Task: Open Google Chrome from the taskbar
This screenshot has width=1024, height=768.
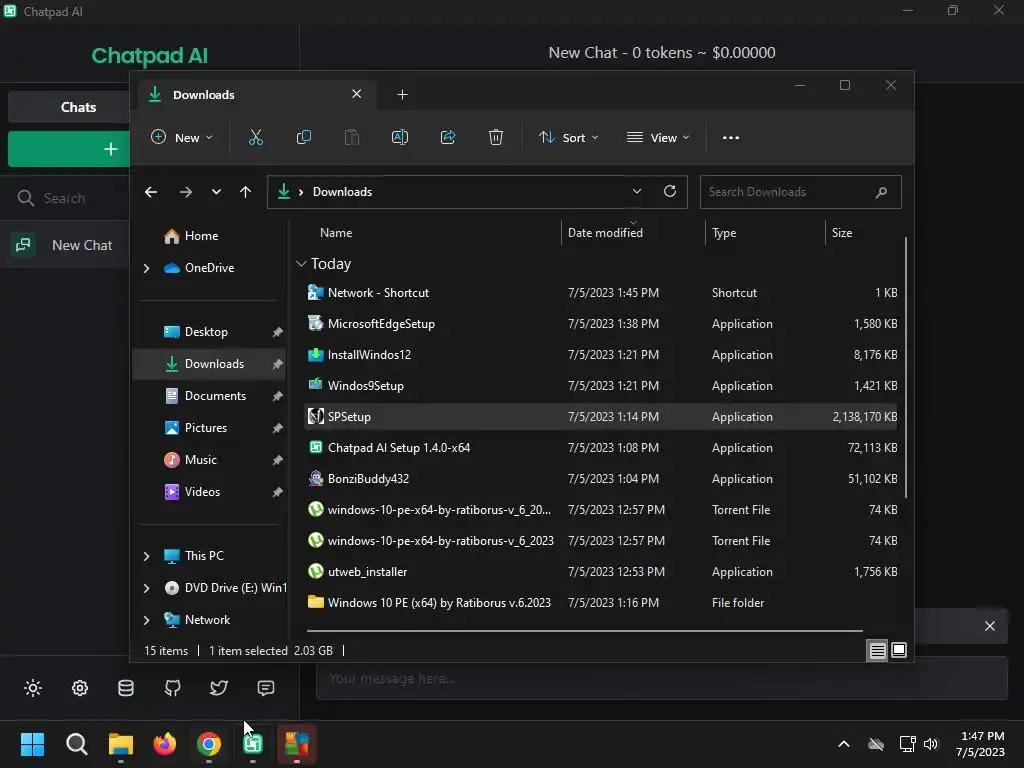Action: click(209, 744)
